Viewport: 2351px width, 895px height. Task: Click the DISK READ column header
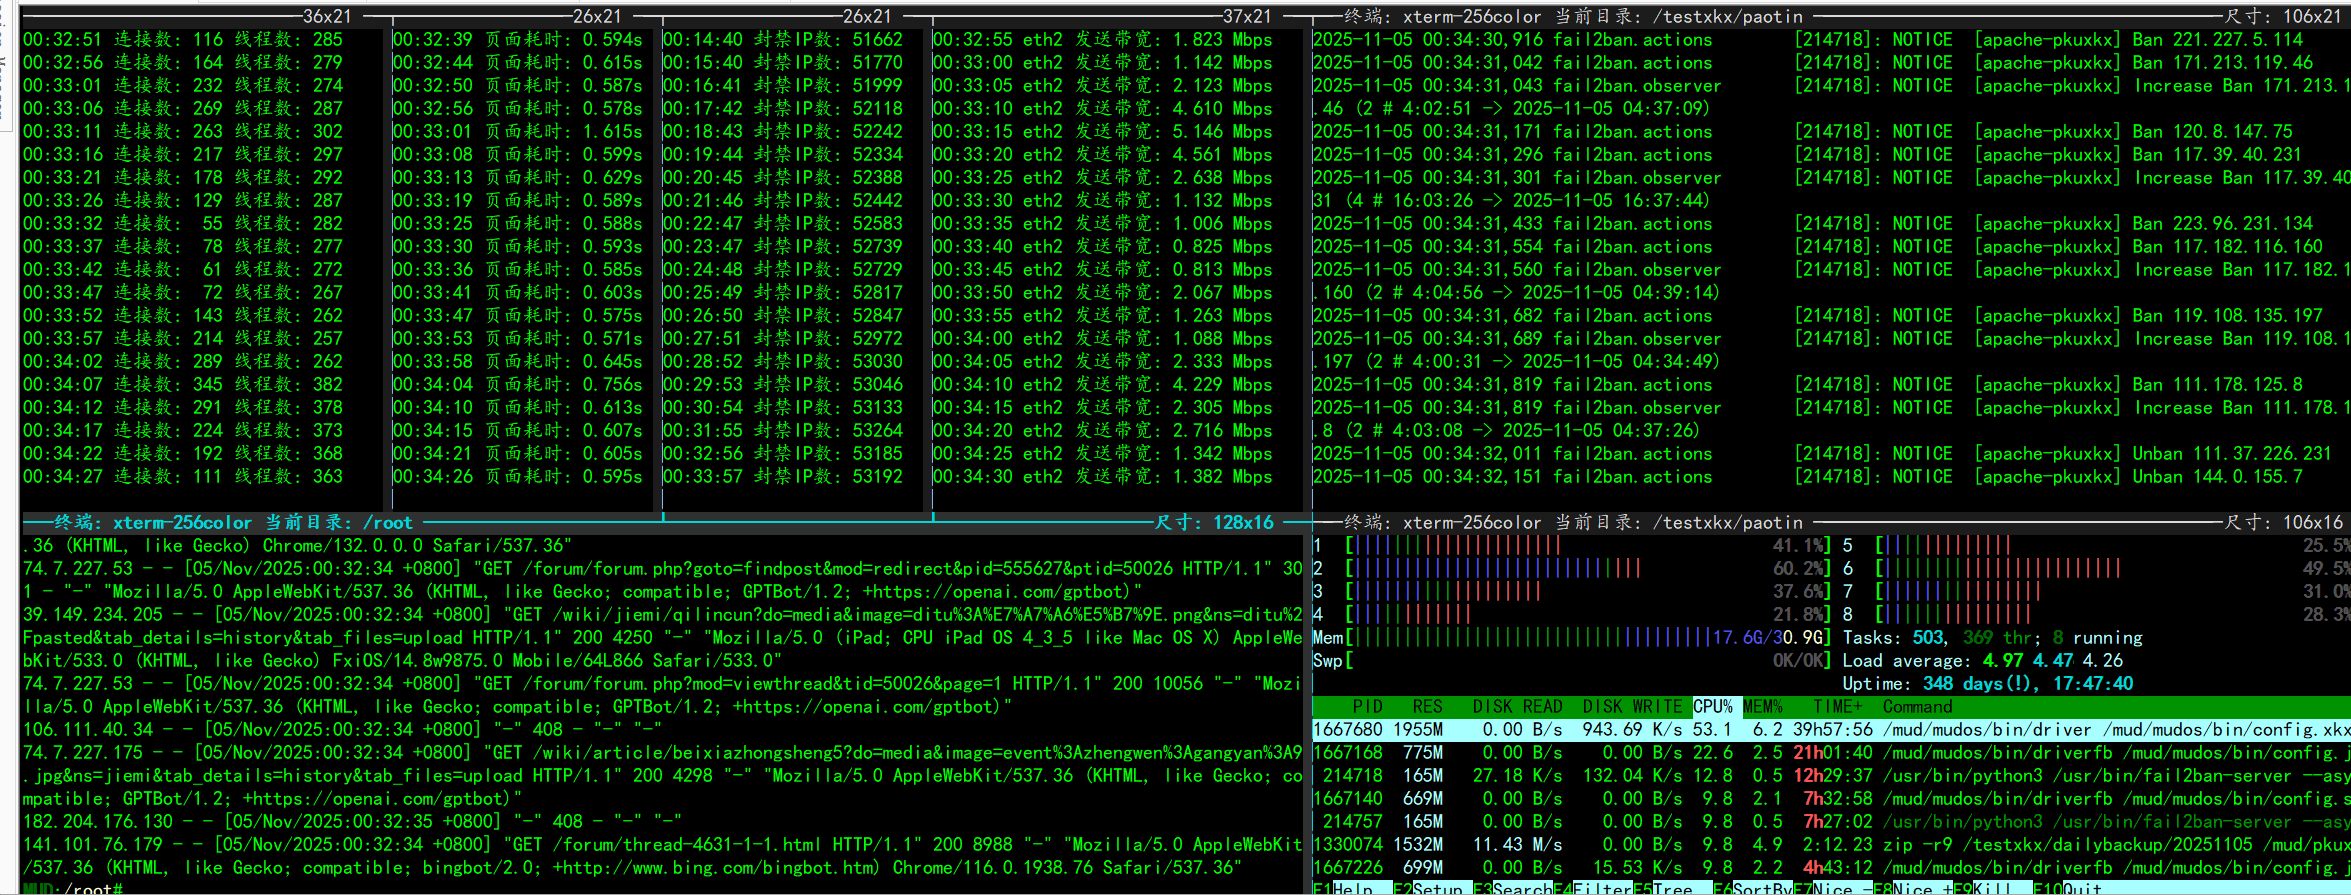coord(1516,707)
